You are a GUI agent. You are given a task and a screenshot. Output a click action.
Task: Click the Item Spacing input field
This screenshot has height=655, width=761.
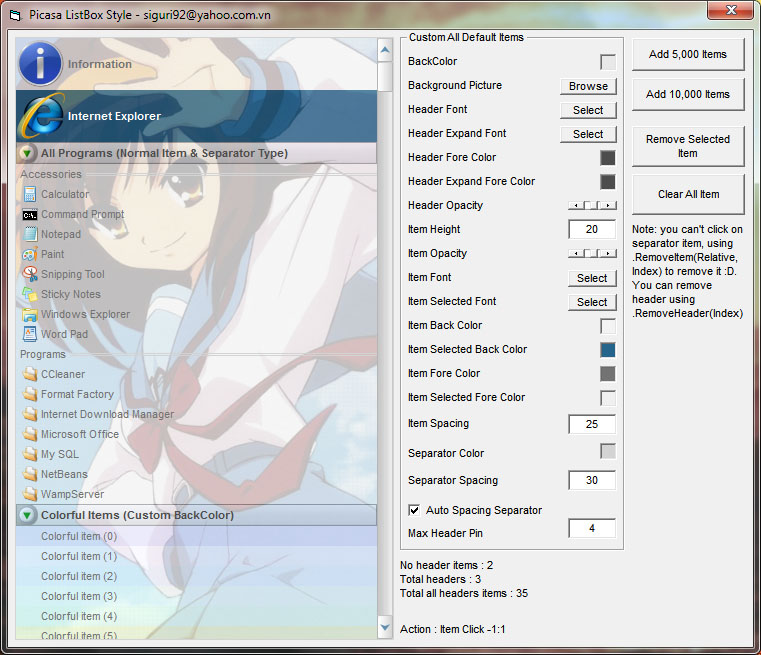click(x=591, y=424)
